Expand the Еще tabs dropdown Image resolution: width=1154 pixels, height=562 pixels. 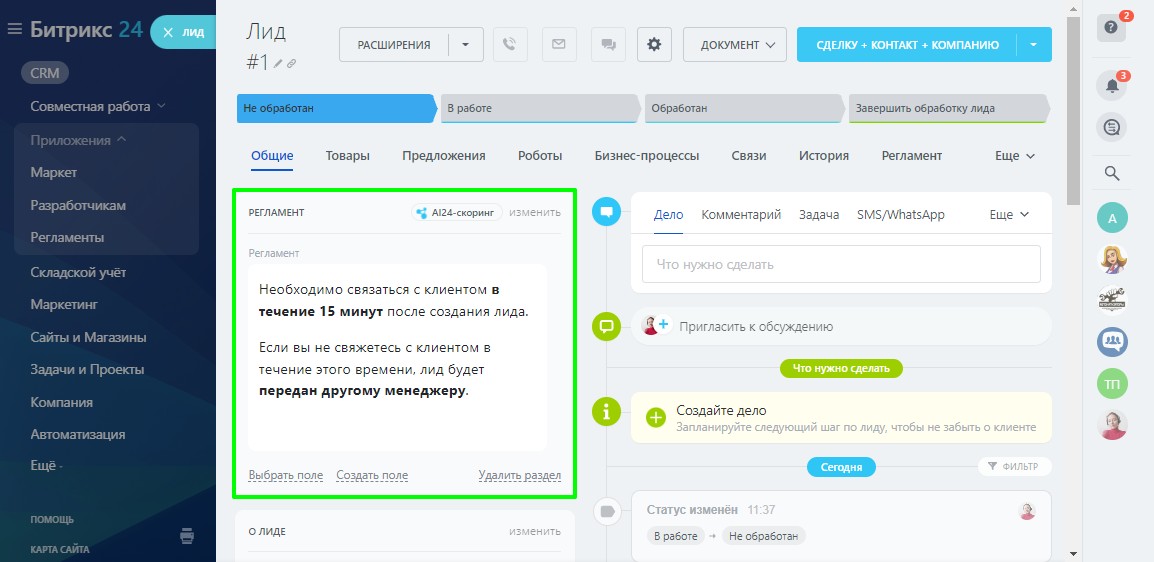[x=1014, y=156]
